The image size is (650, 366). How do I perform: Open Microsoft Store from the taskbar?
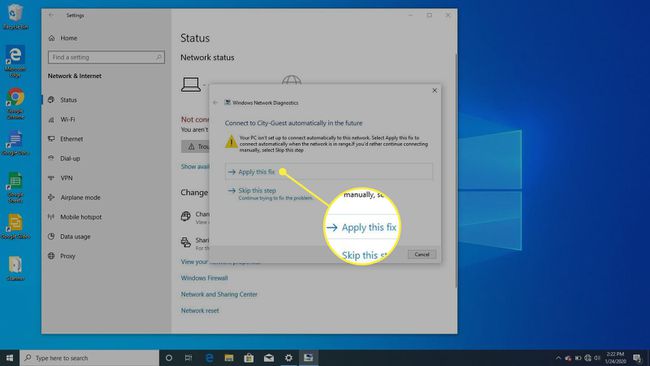pos(249,358)
